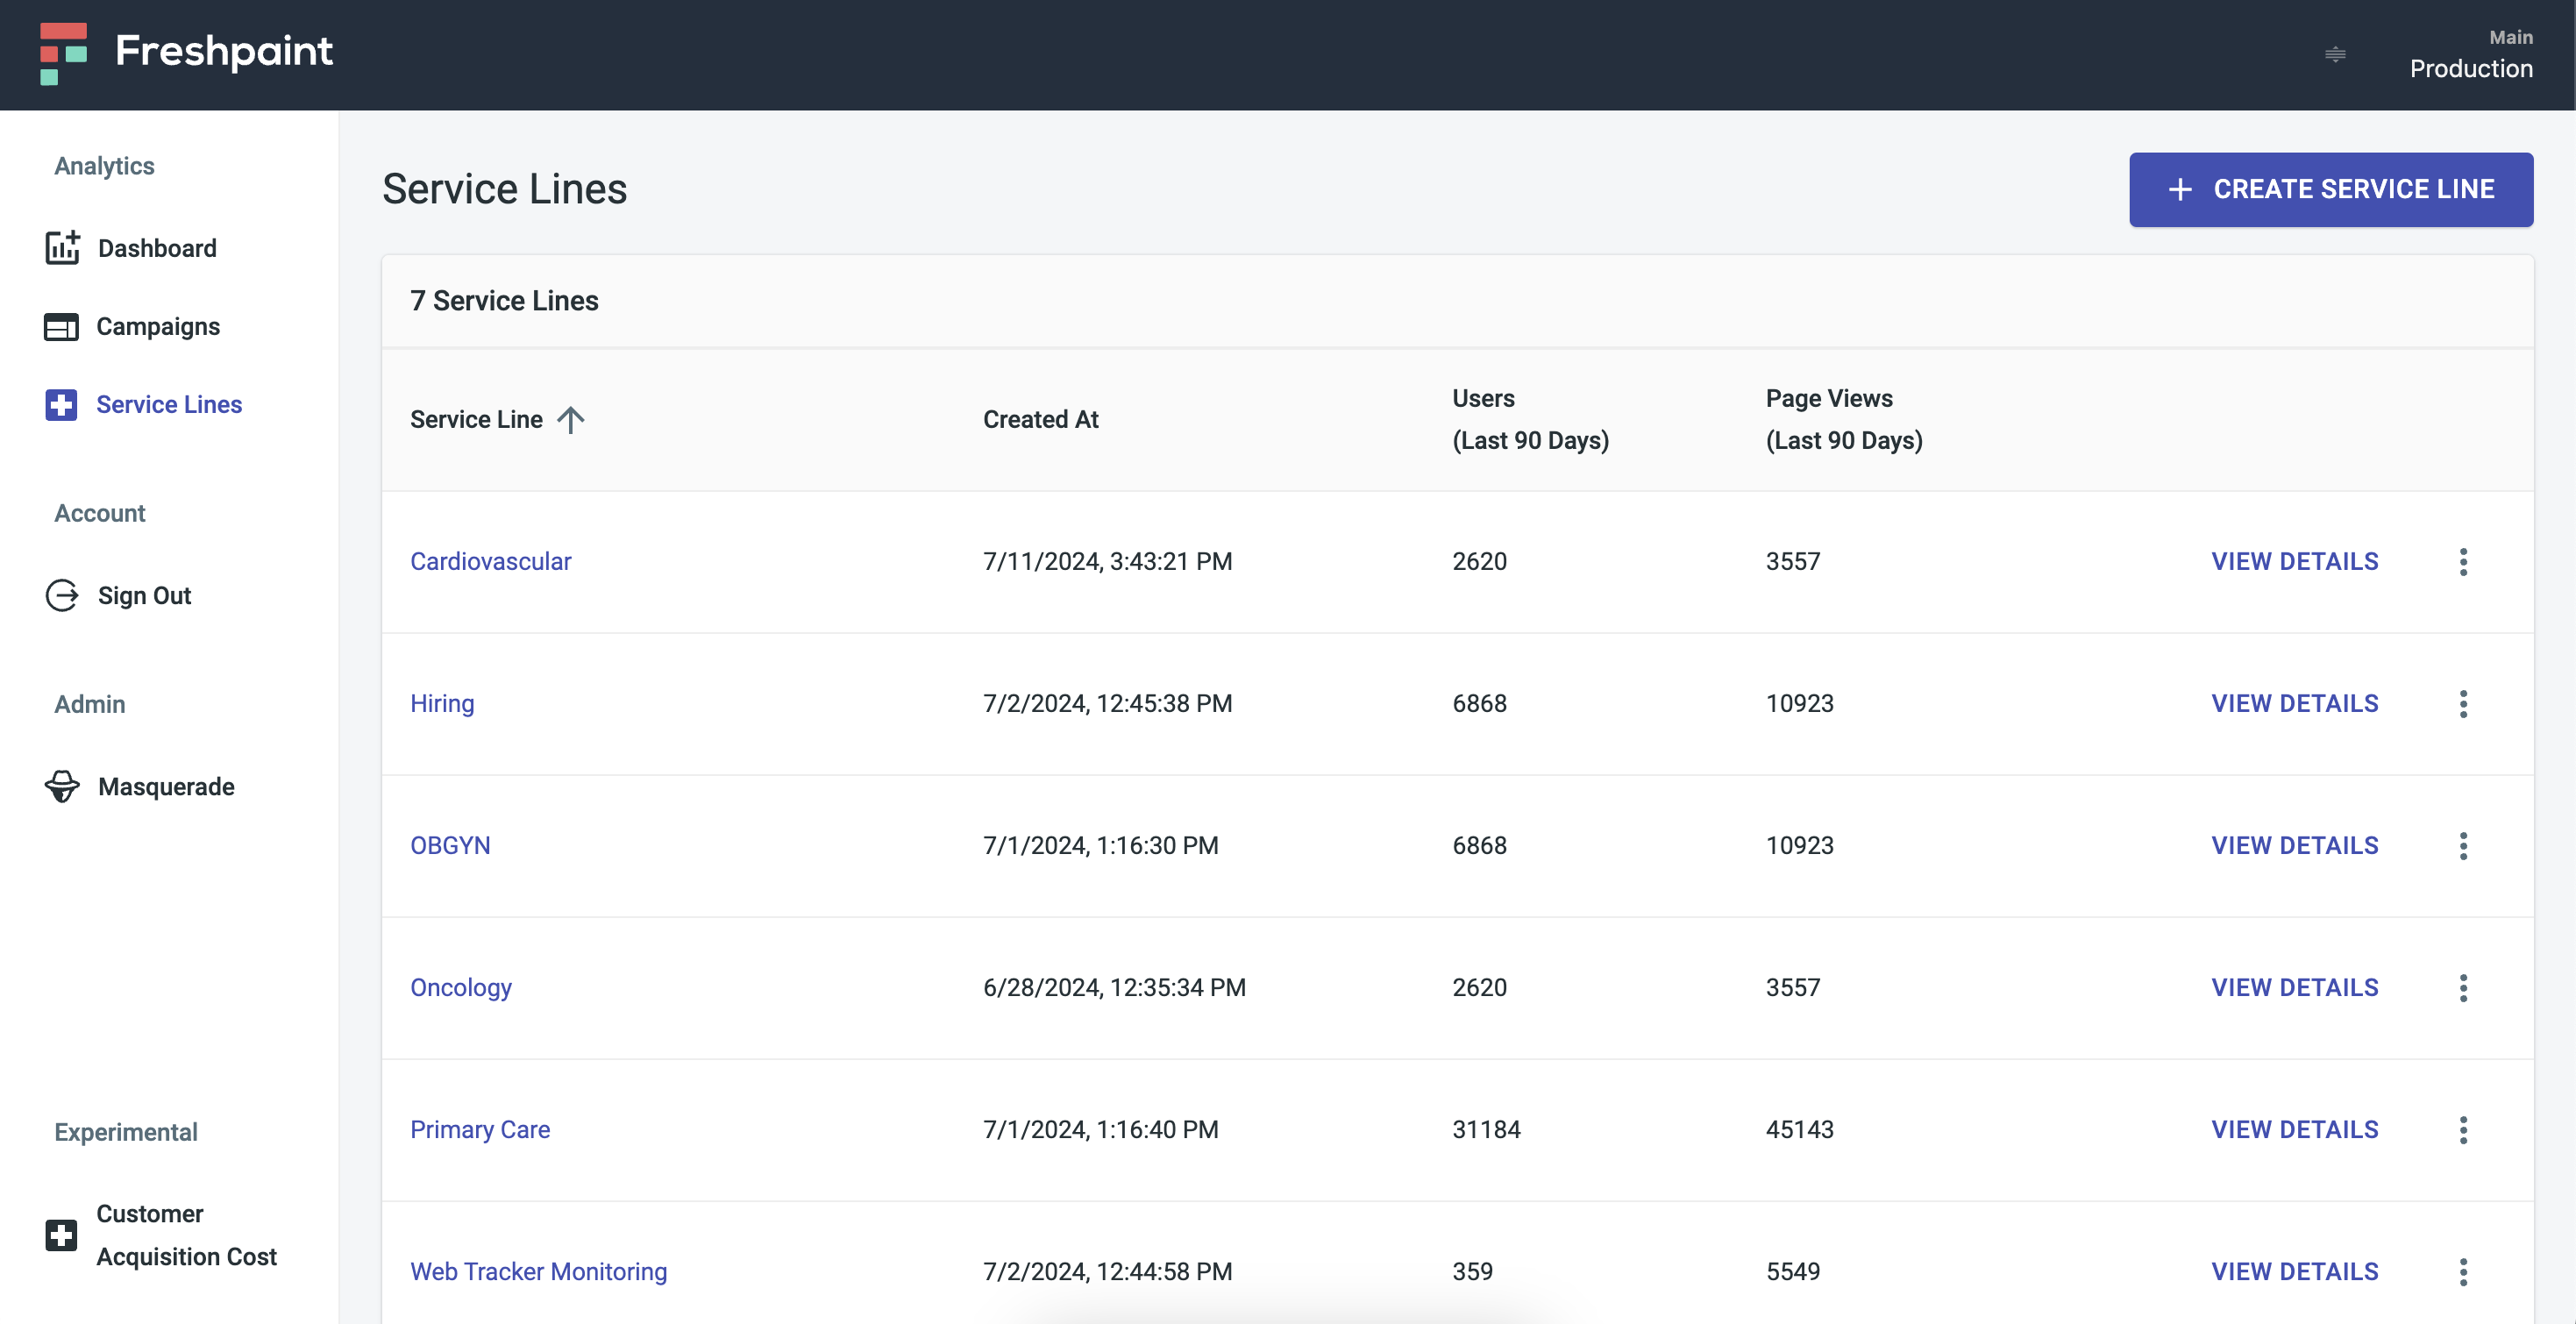
Task: Open the Web Tracker Monitoring link
Action: pyautogui.click(x=538, y=1272)
